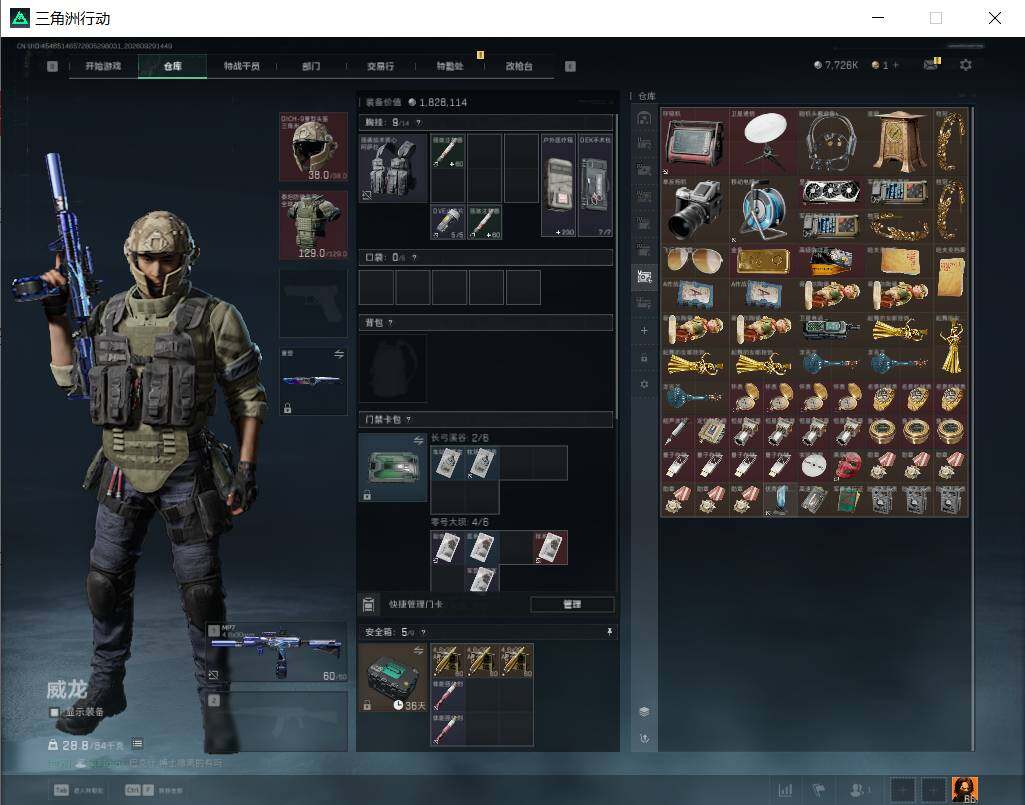The image size is (1025, 805).
Task: Click the 管理 button
Action: click(572, 604)
